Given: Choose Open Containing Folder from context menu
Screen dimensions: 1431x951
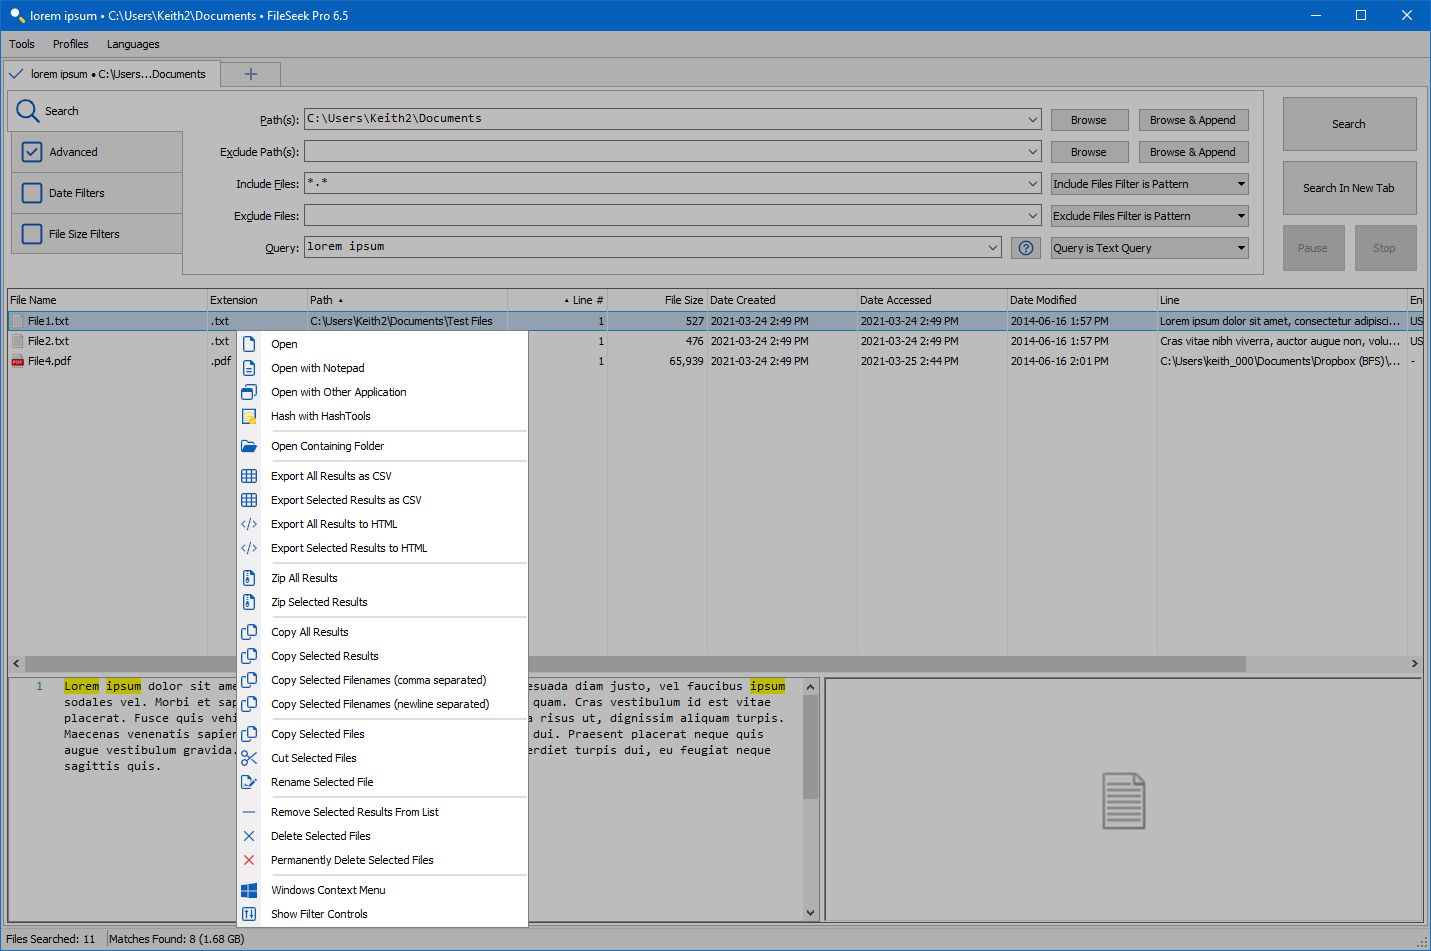Looking at the screenshot, I should tap(327, 446).
